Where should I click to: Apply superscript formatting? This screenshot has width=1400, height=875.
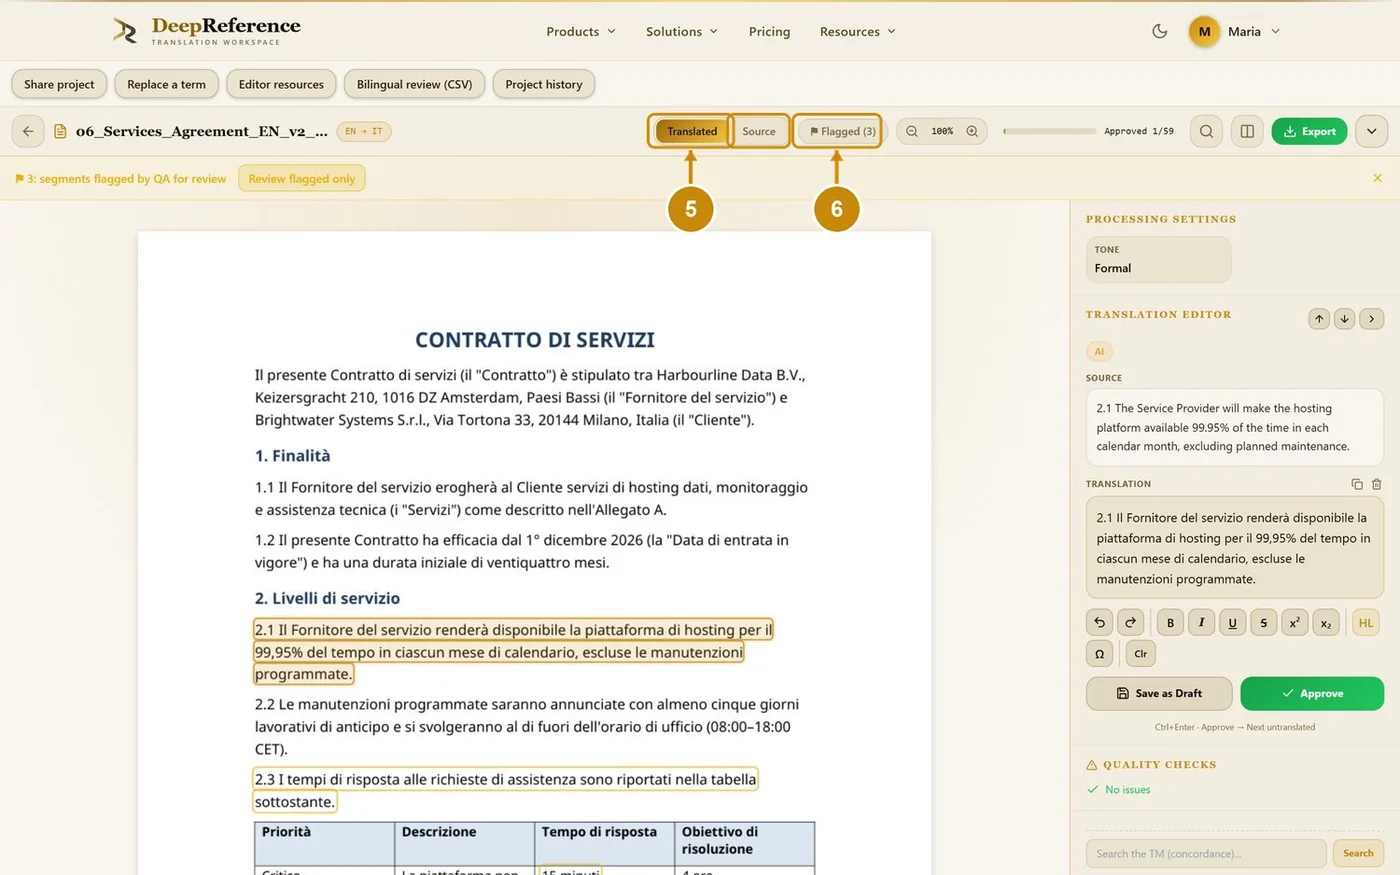[1294, 623]
